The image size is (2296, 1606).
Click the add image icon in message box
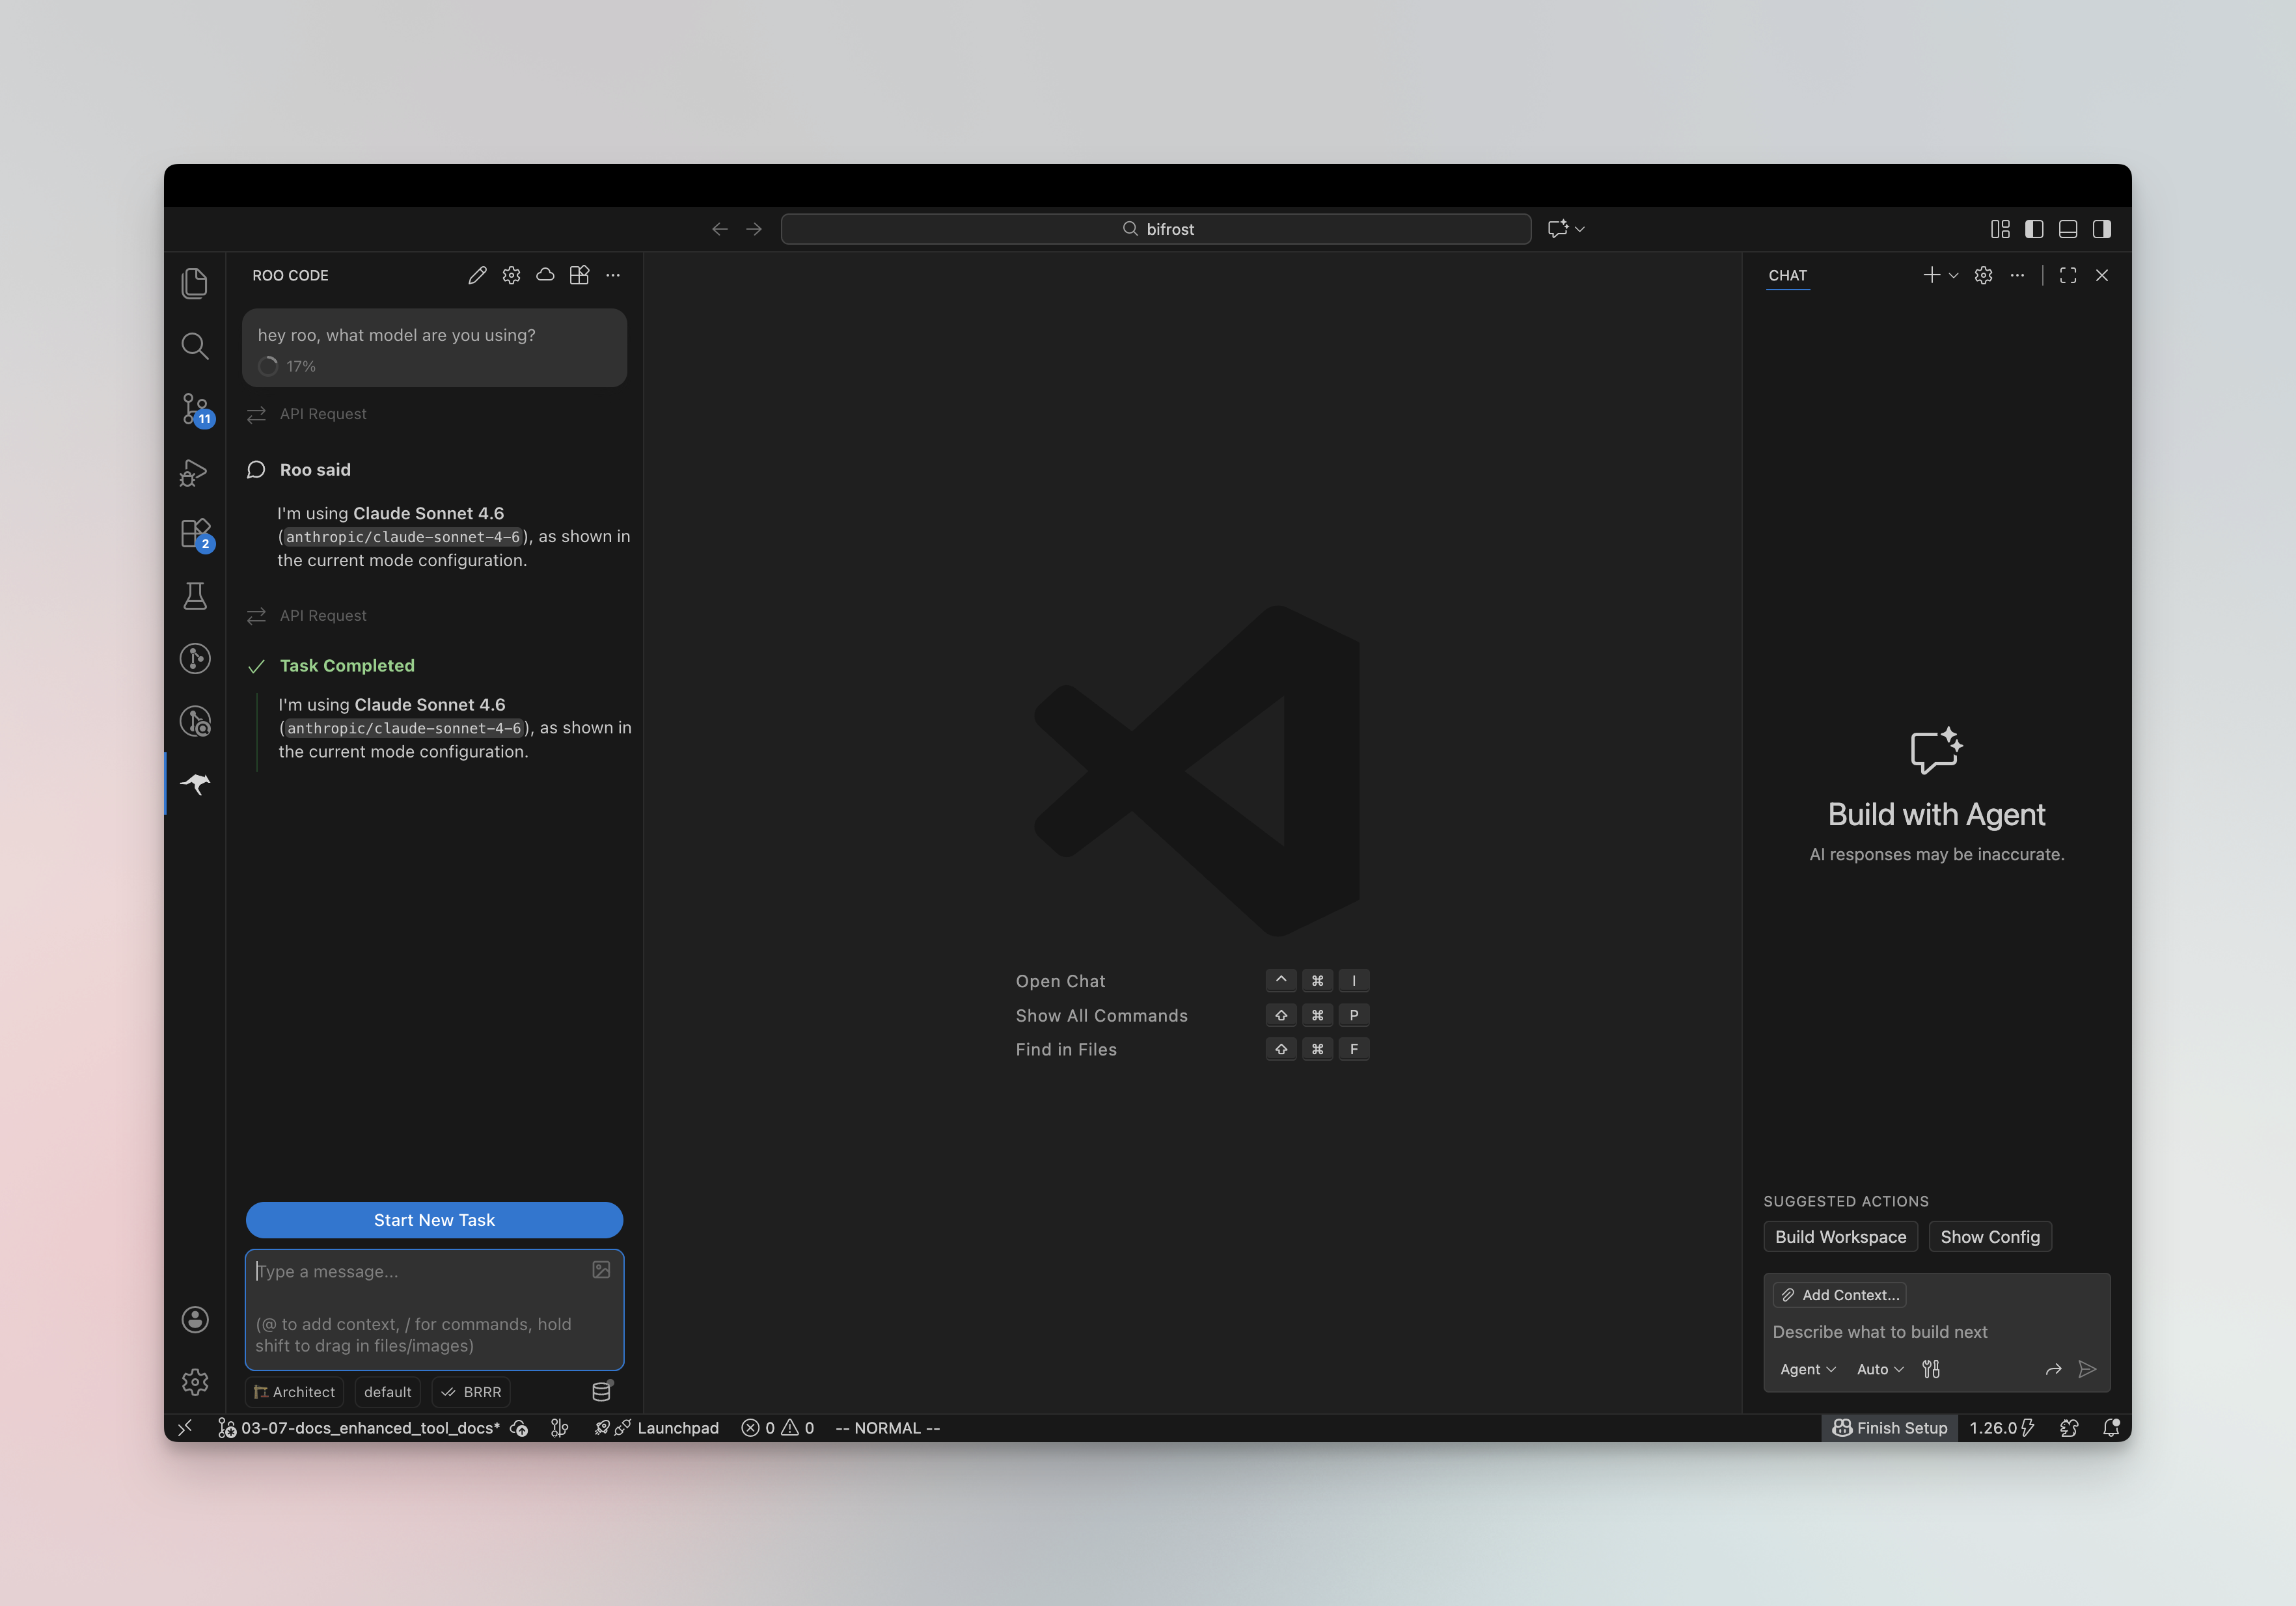[x=601, y=1270]
